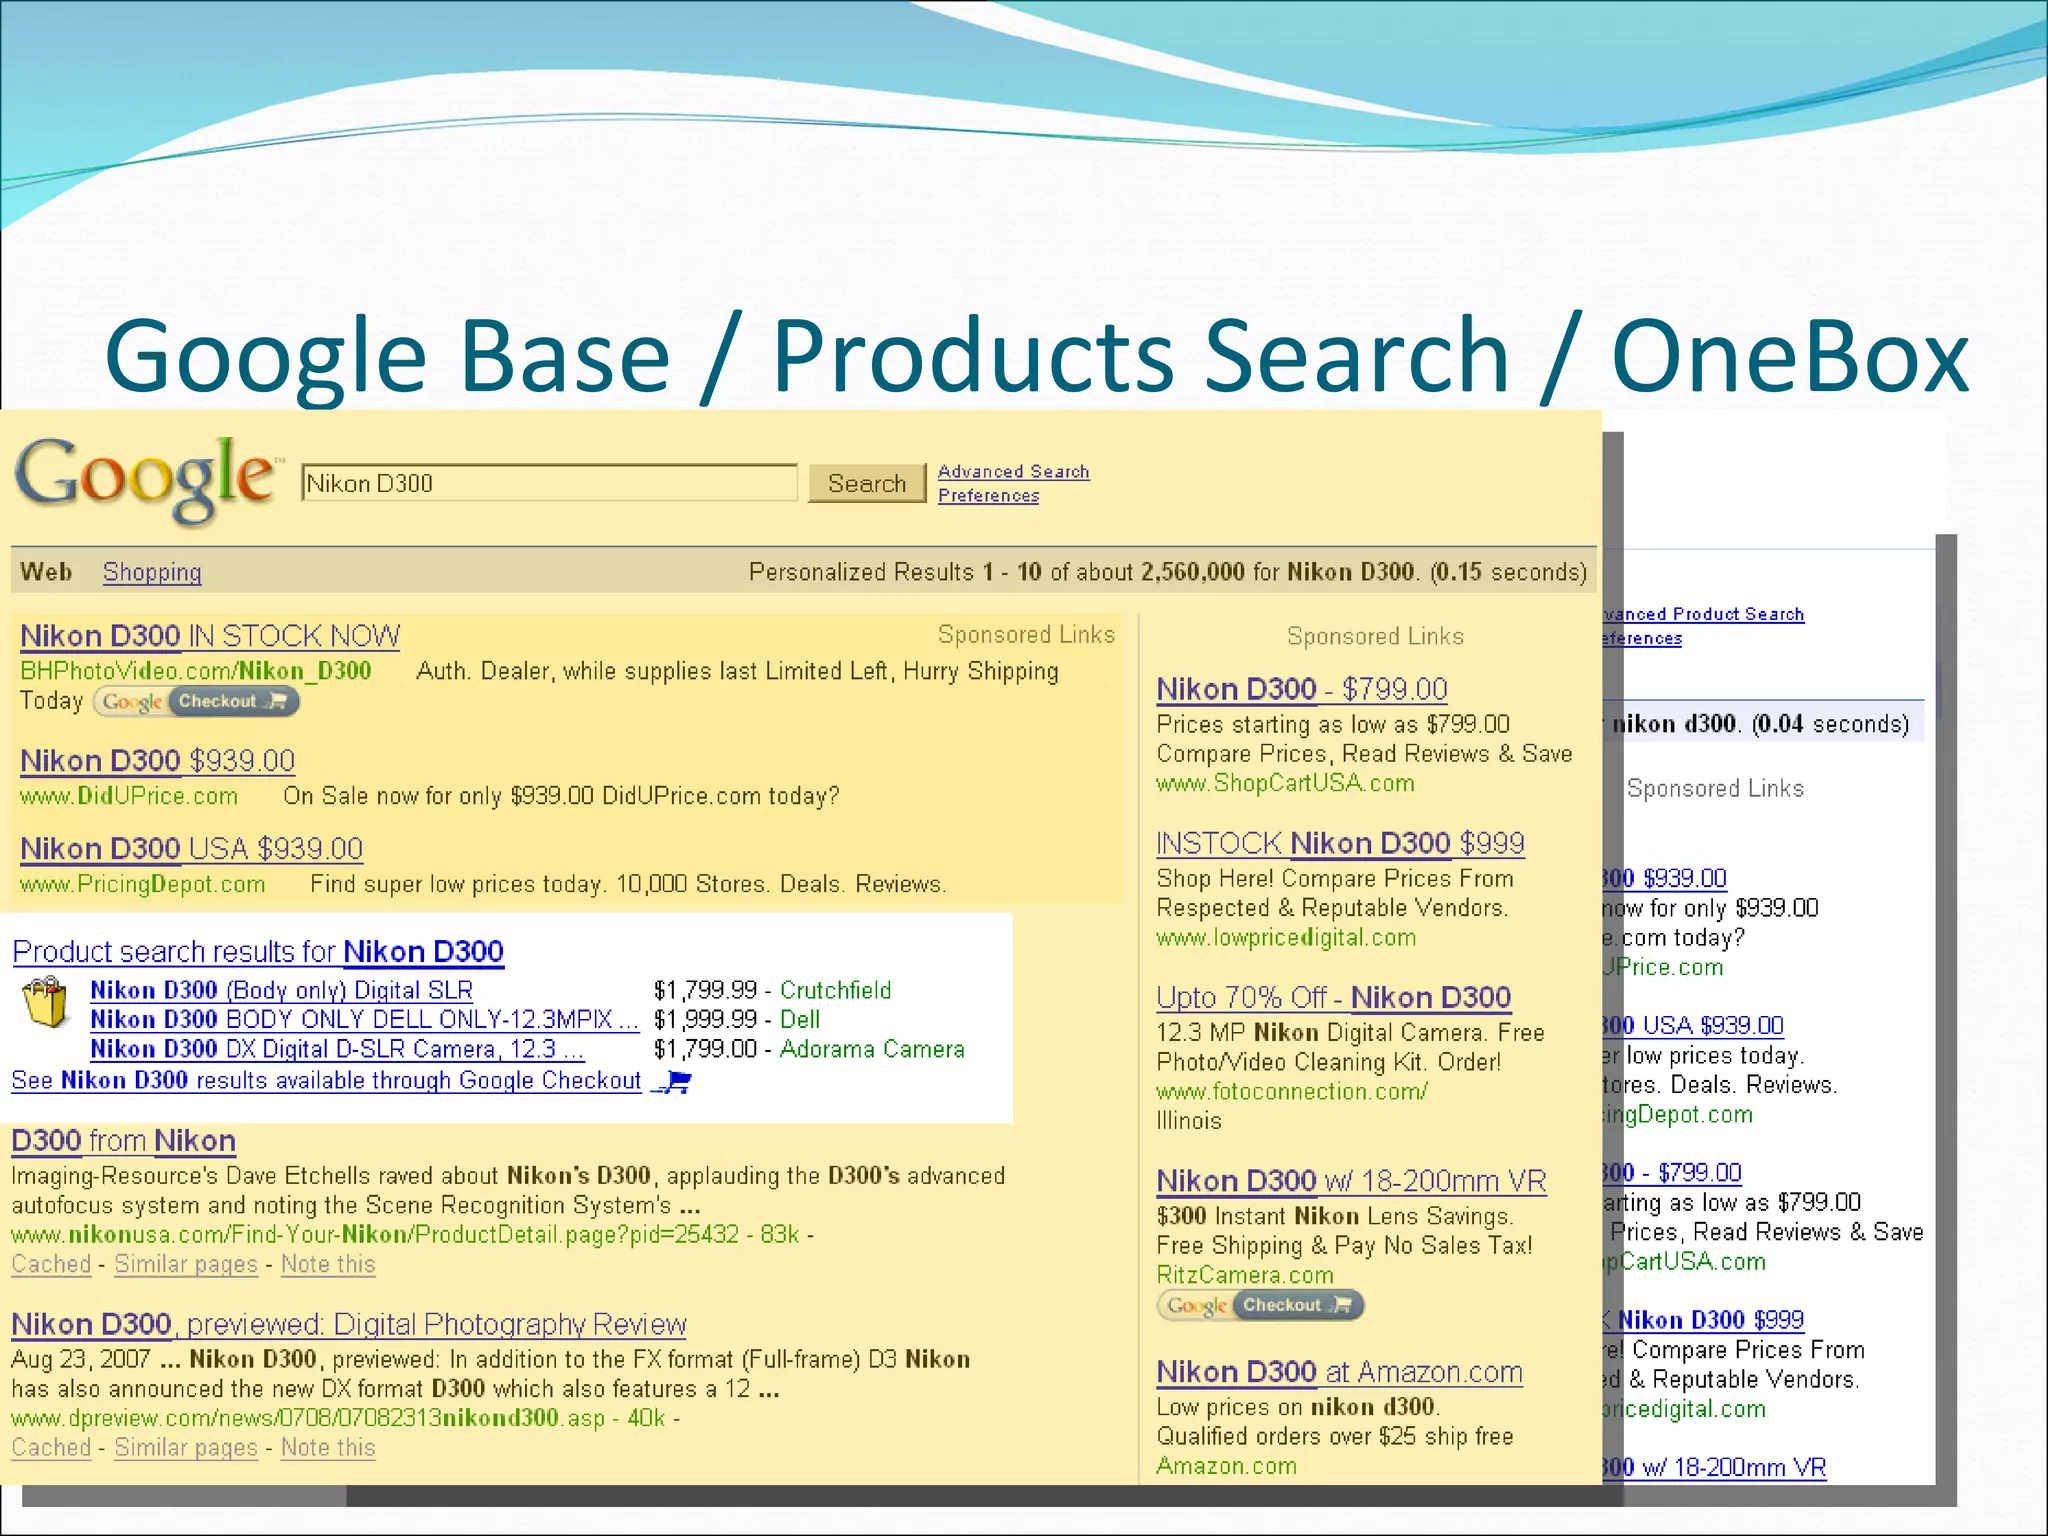Click the Google Checkout badge under RitzCamera ad
This screenshot has width=2048, height=1536.
click(1260, 1306)
